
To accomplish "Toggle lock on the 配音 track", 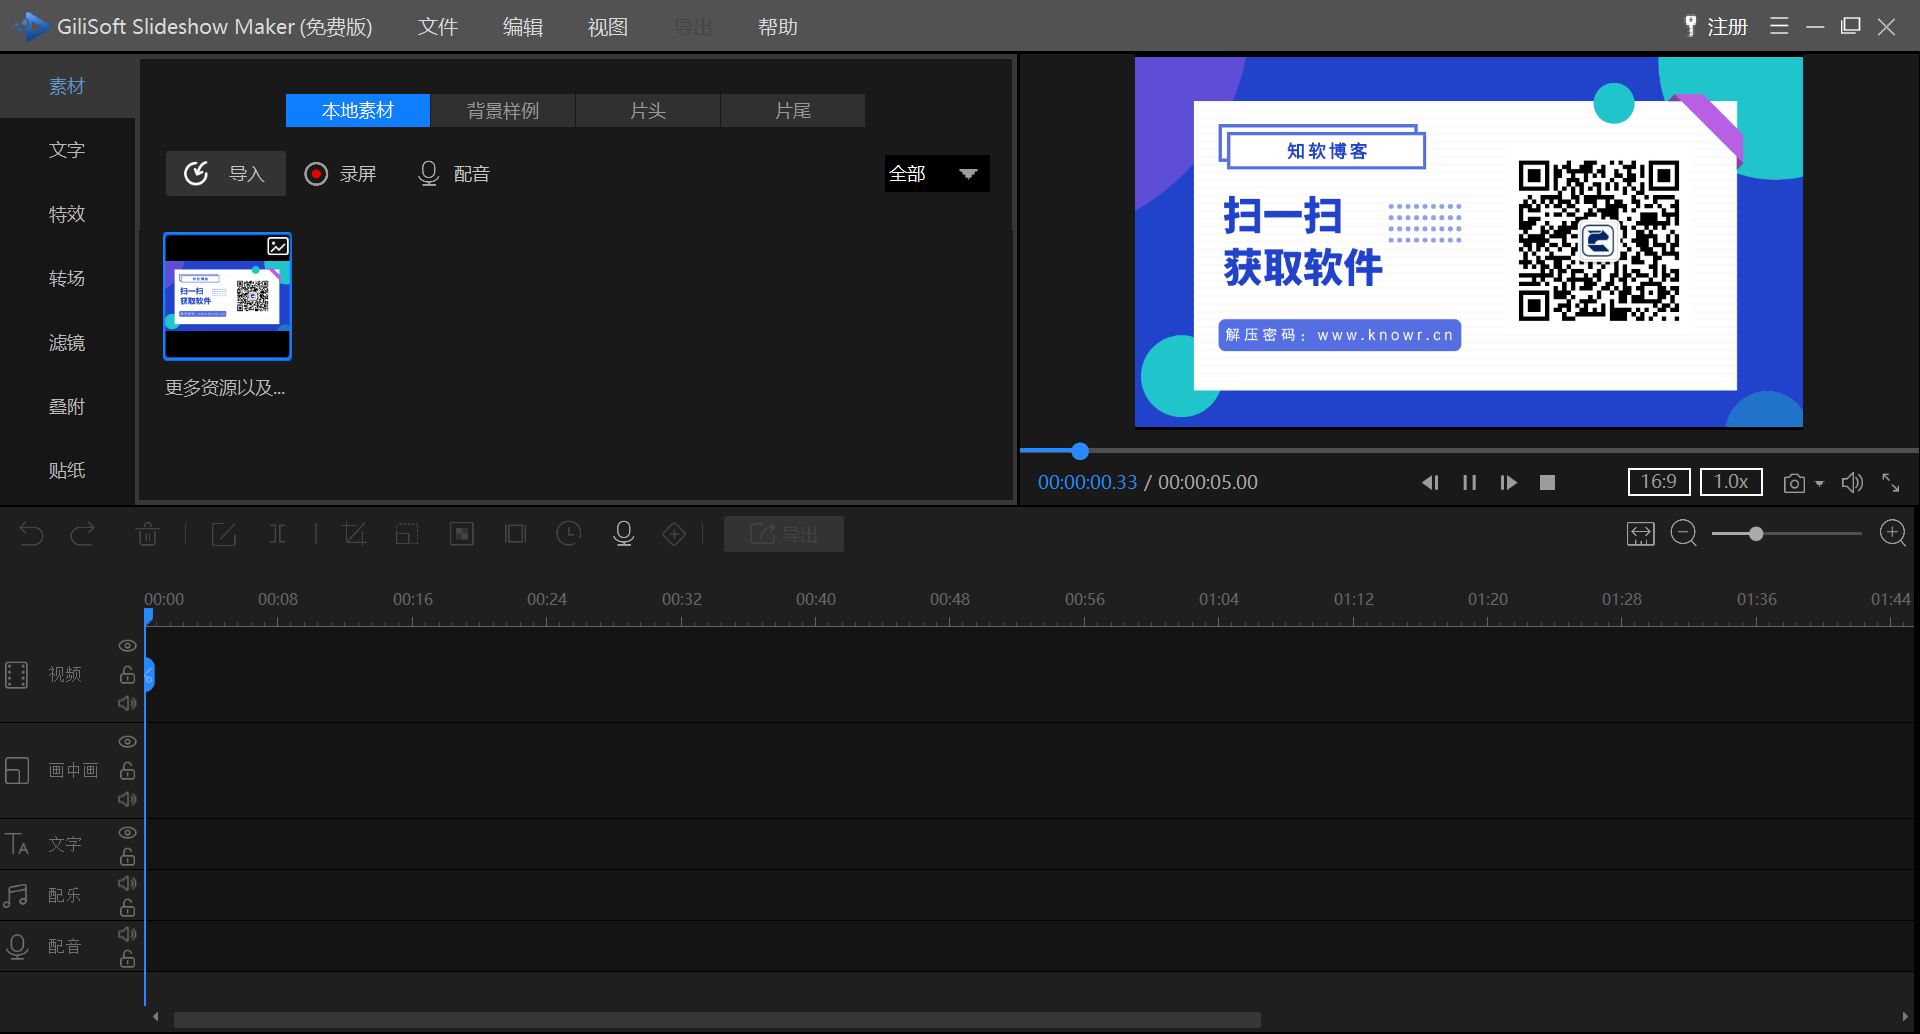I will 127,959.
